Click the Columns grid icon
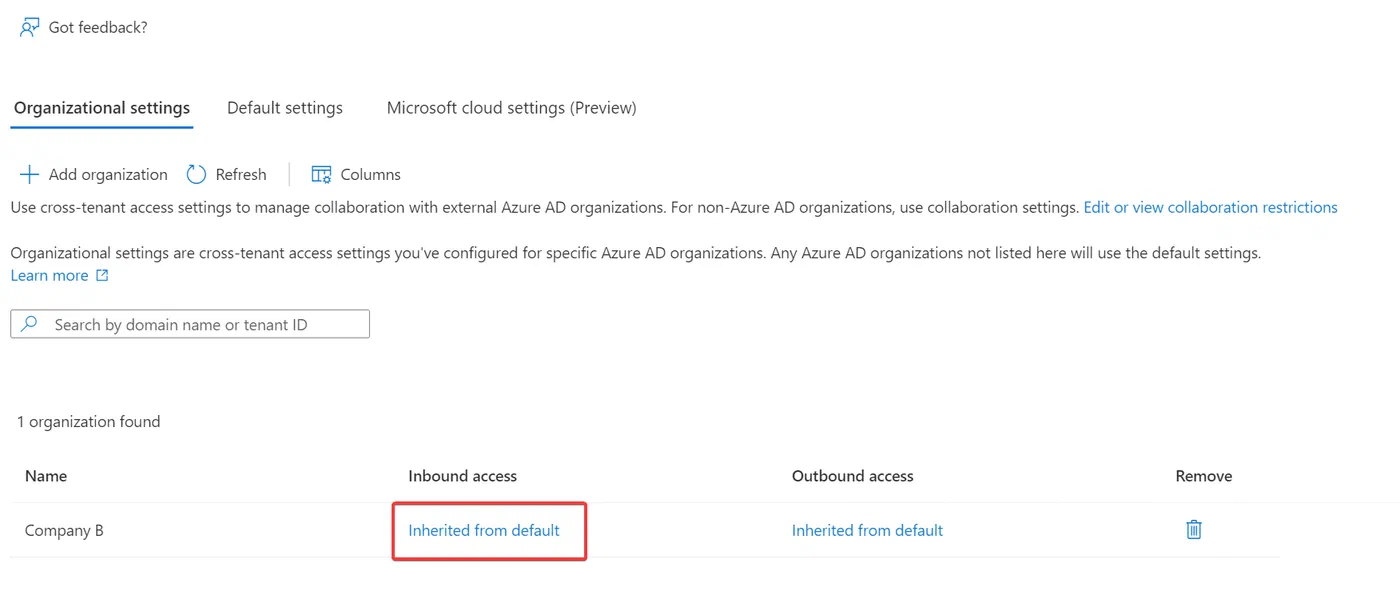Viewport: 1400px width, 611px height. (x=321, y=174)
